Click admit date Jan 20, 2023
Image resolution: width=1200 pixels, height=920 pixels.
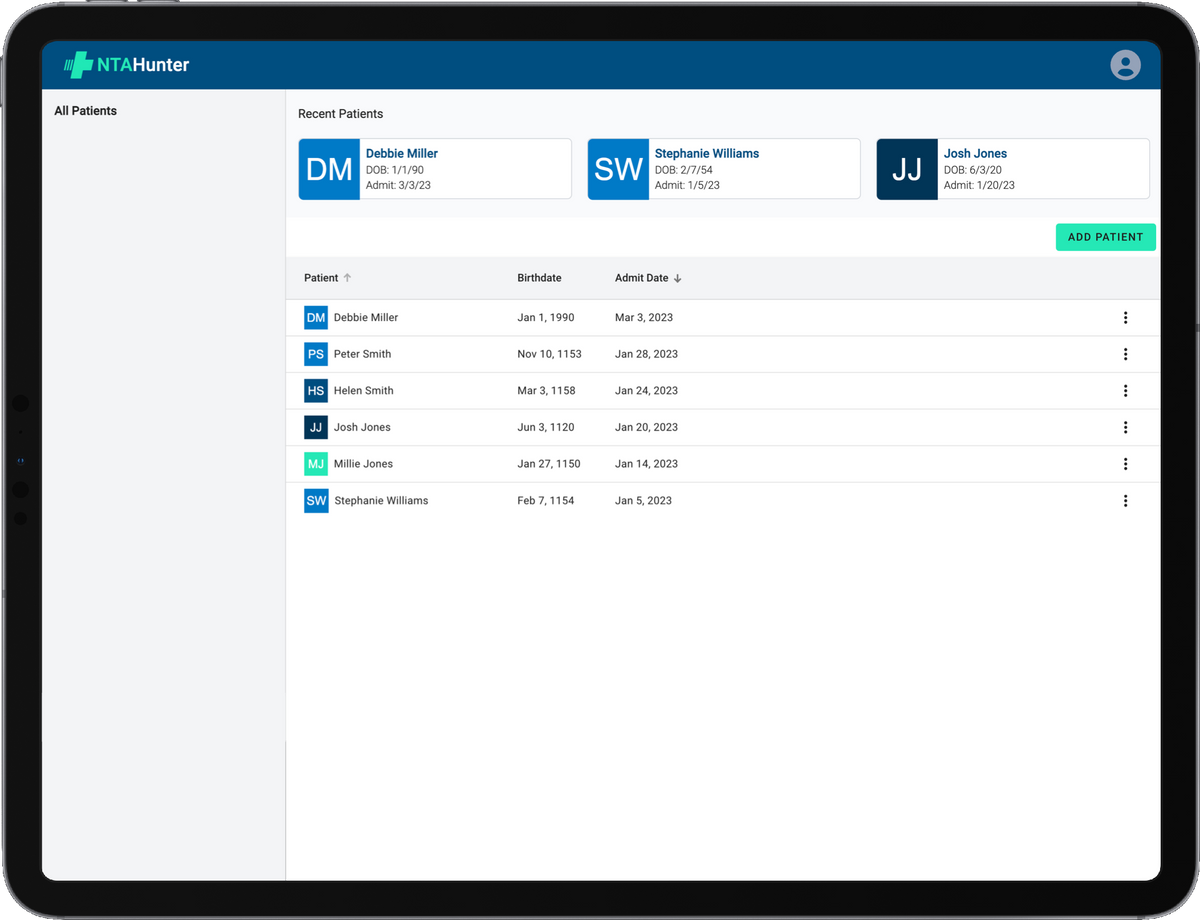coord(646,428)
